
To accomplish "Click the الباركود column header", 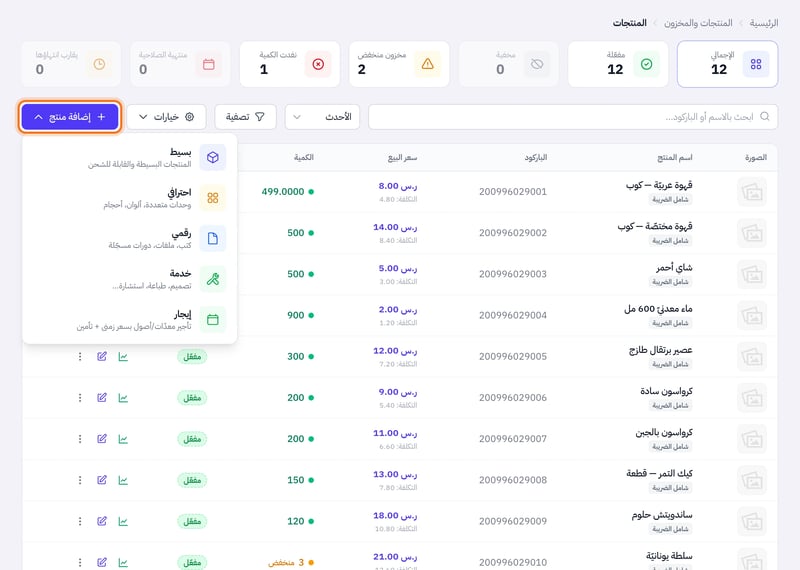I will coord(536,157).
